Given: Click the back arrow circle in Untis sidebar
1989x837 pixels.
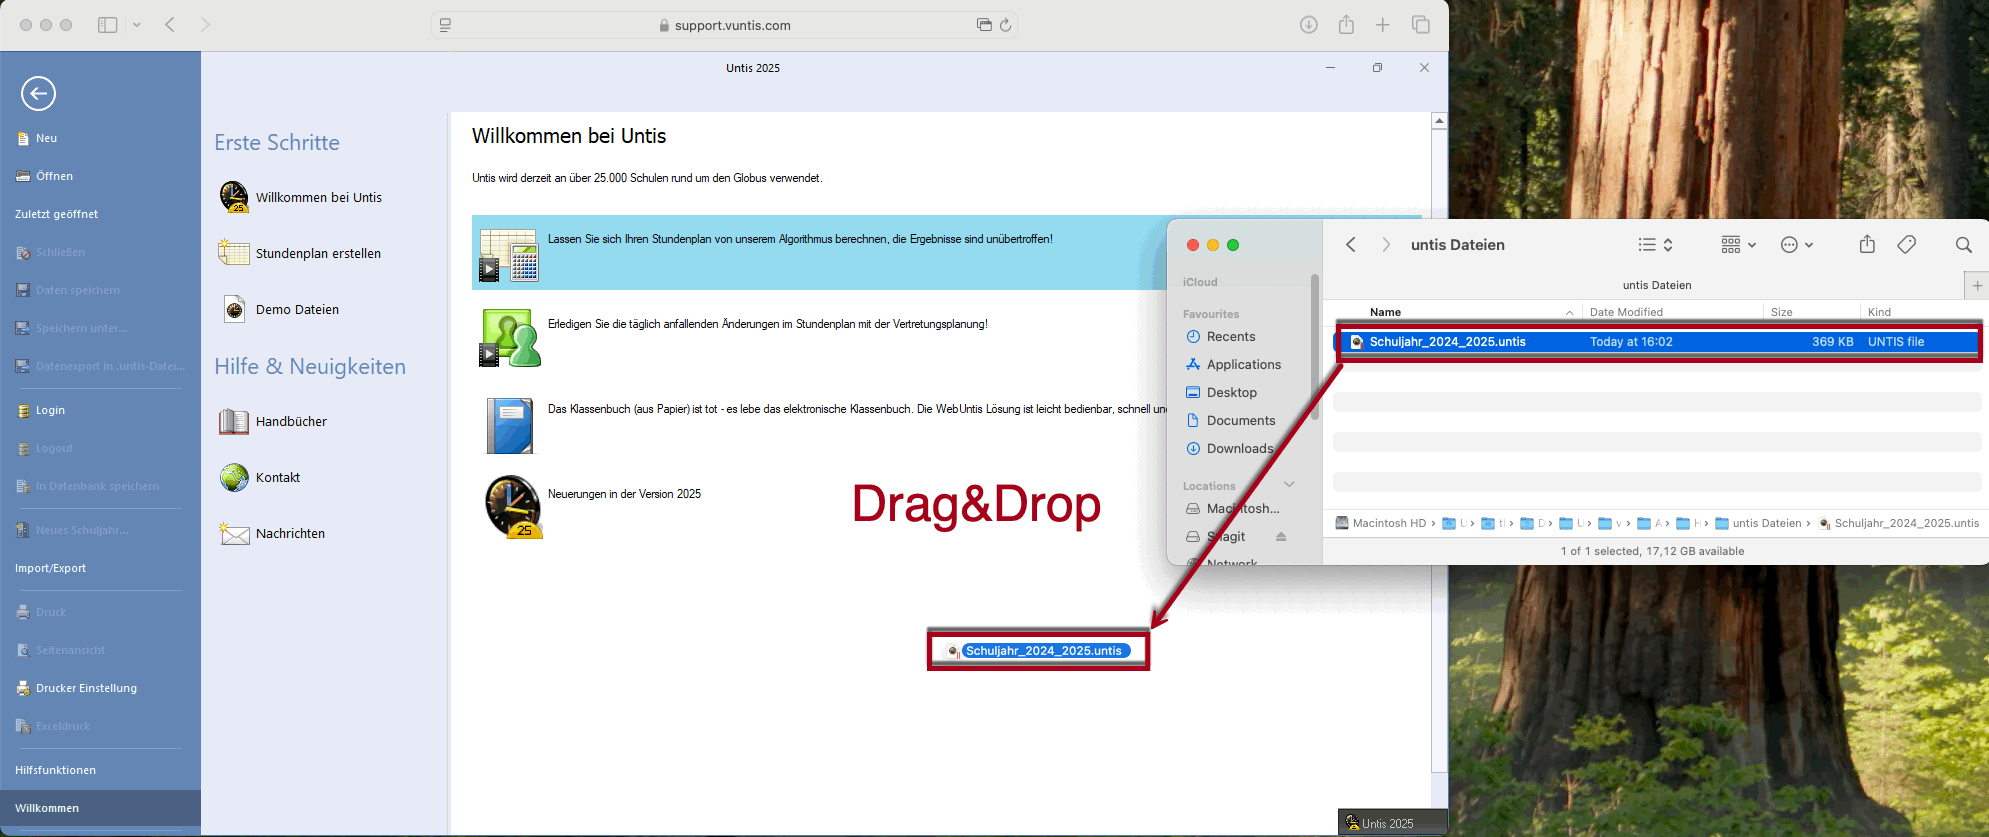Looking at the screenshot, I should pos(38,94).
